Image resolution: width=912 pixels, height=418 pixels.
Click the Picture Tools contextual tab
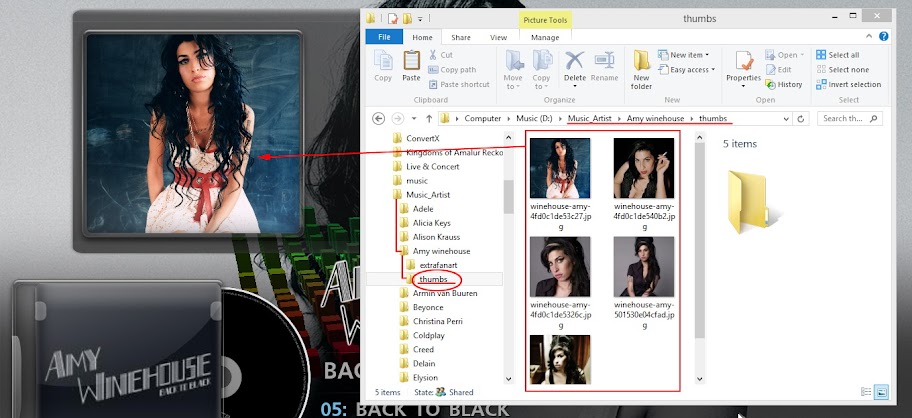(x=545, y=20)
